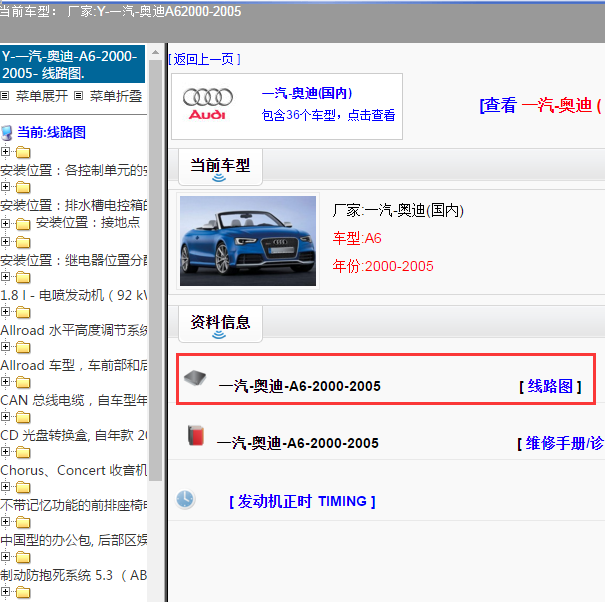Click 包含36个车型,点击查看 link

[x=328, y=115]
